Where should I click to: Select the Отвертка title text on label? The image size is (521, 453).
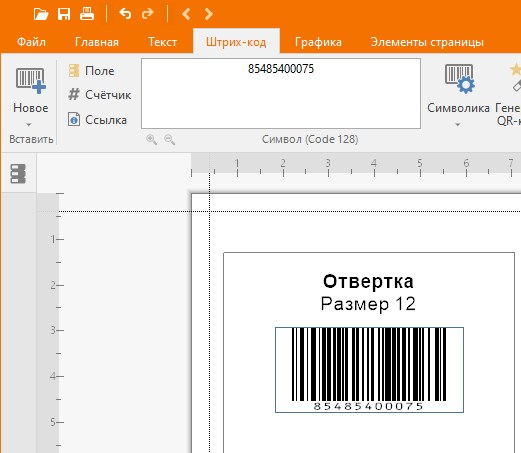[368, 281]
